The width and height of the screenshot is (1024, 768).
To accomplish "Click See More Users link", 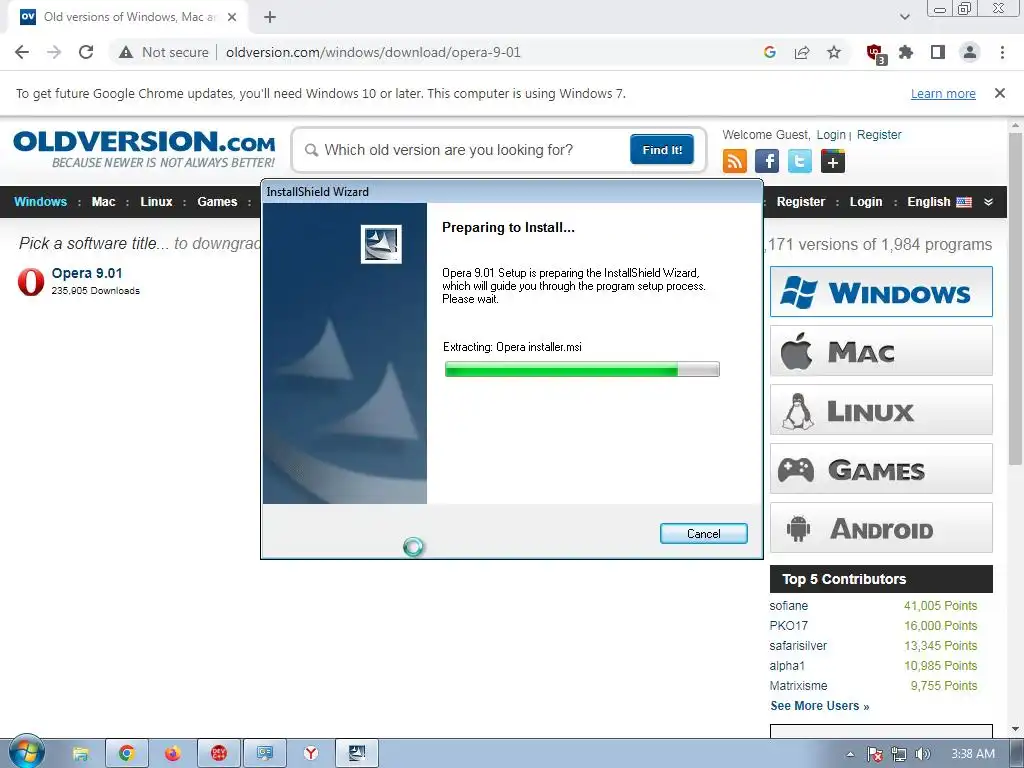I will click(x=820, y=706).
